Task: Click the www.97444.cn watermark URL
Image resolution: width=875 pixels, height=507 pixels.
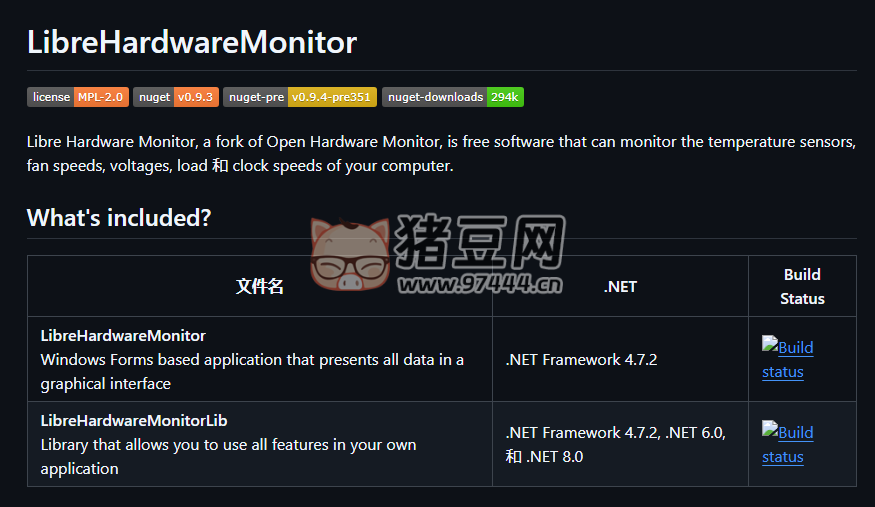Action: tap(480, 287)
